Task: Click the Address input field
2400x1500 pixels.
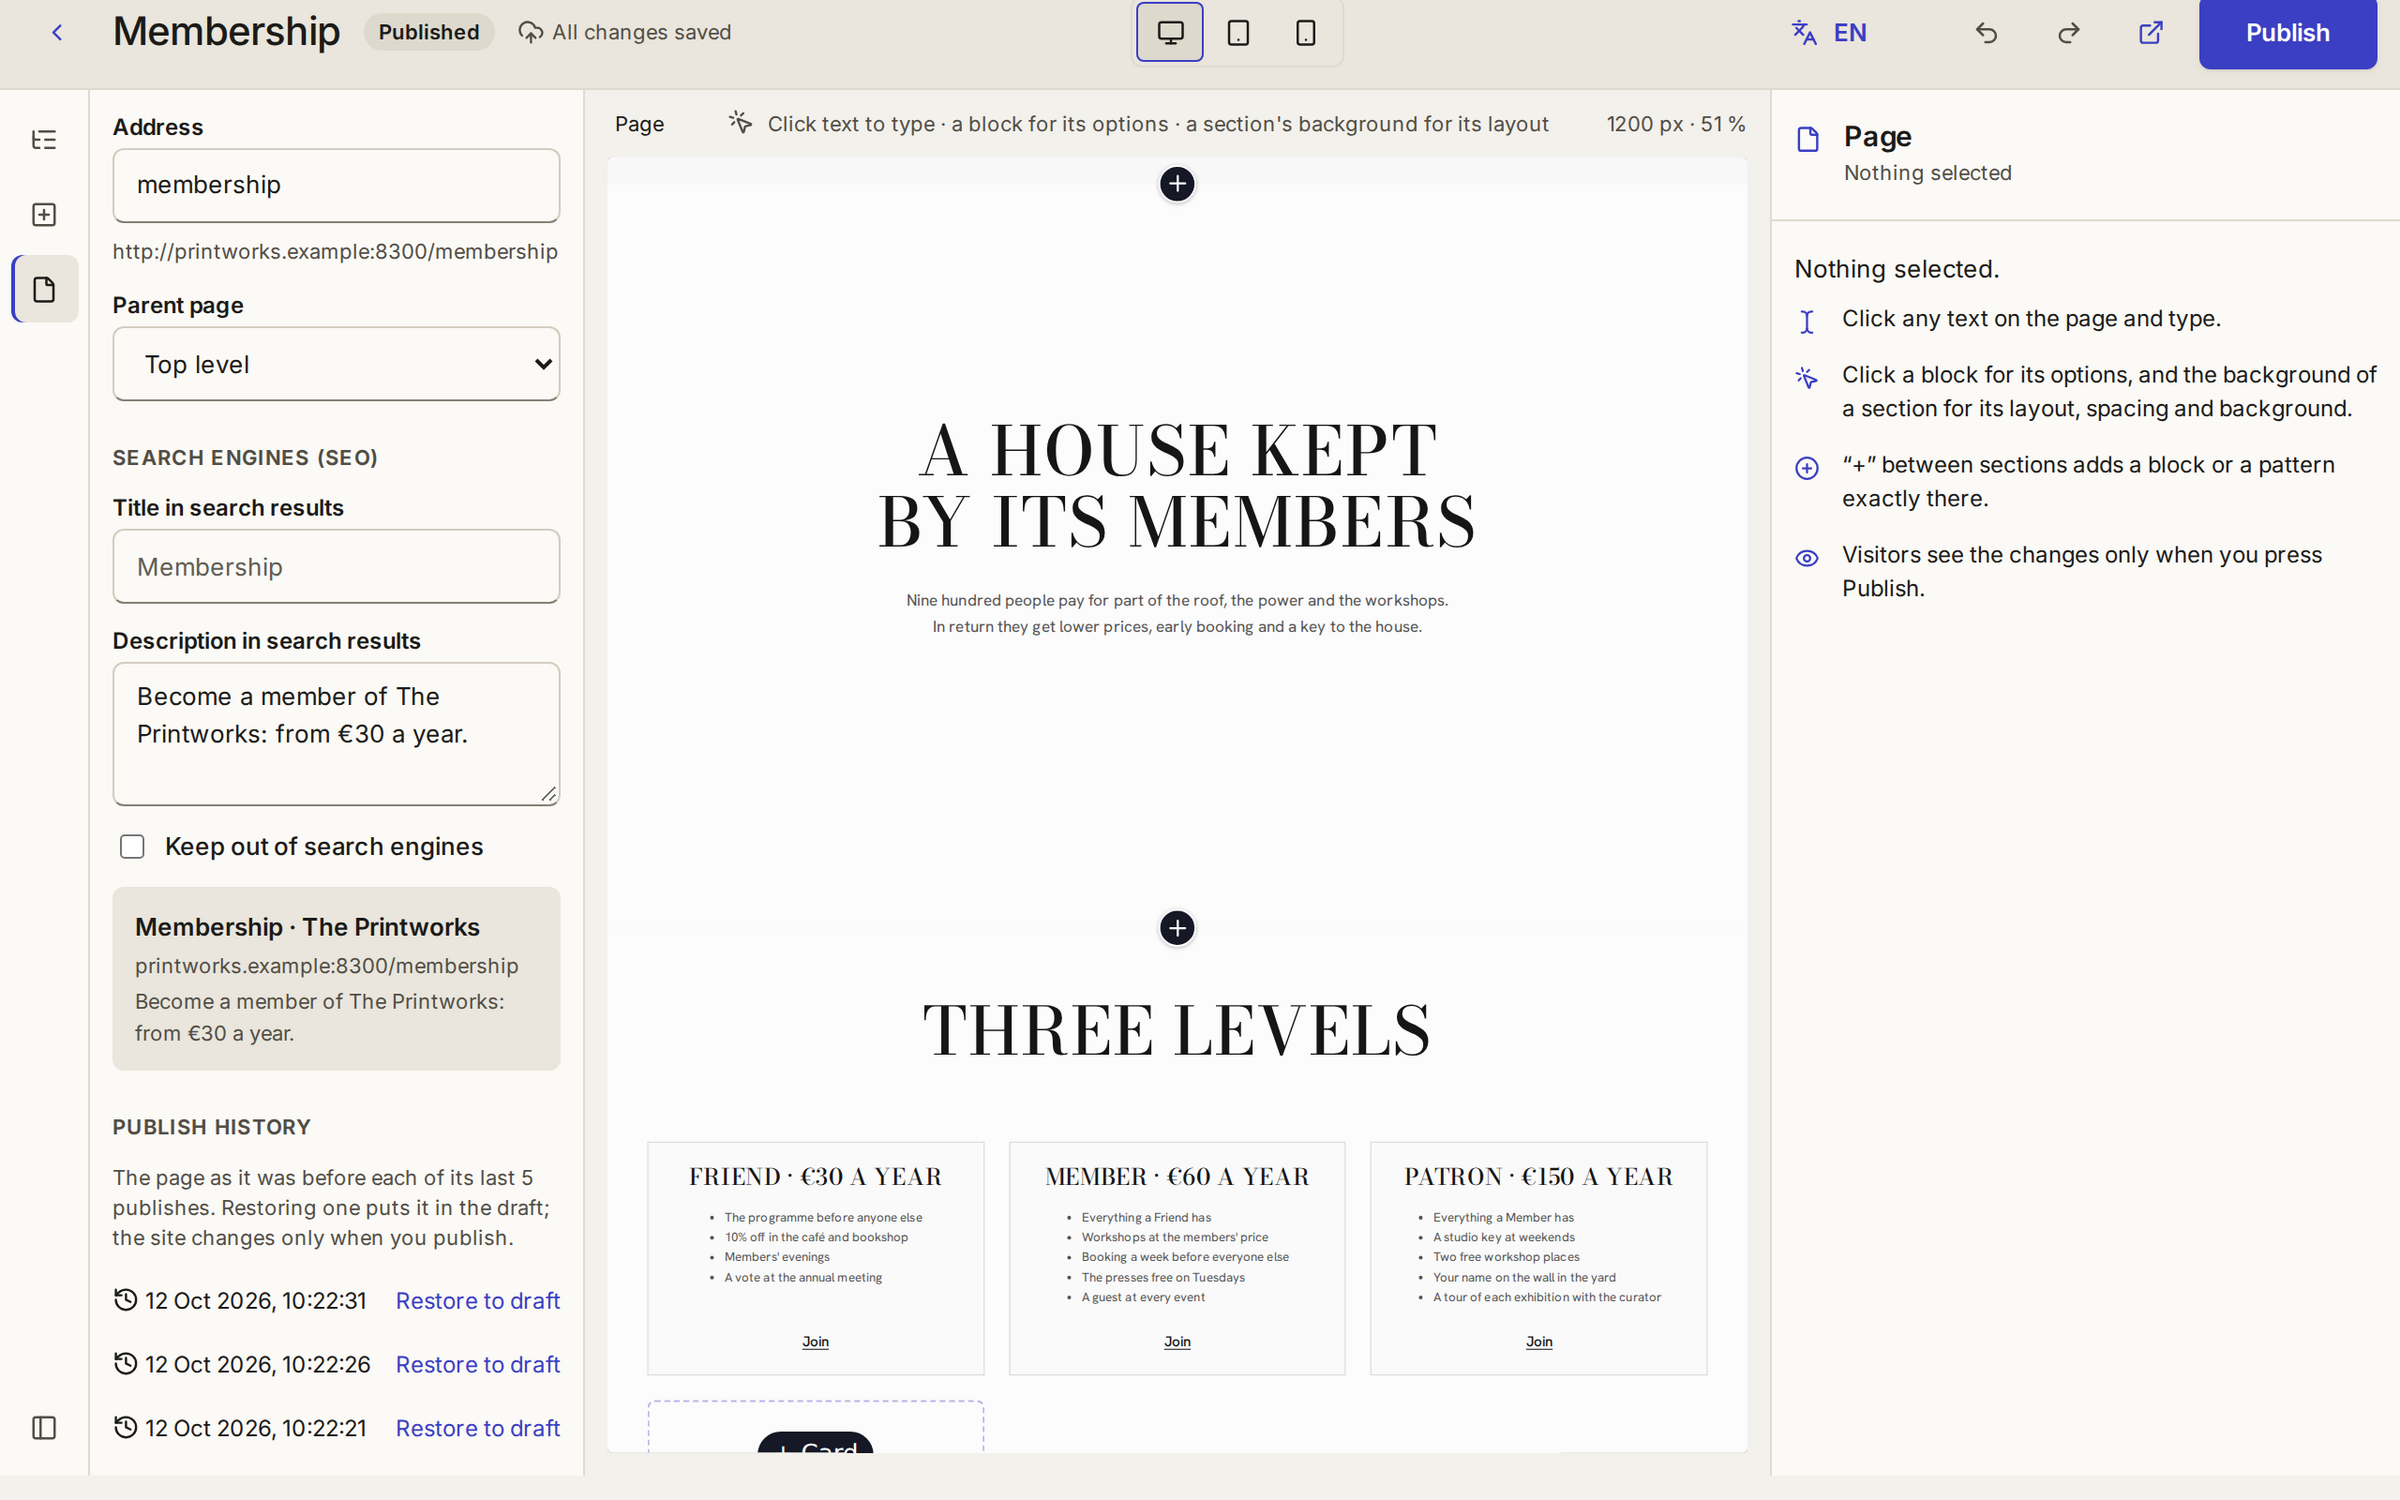Action: pyautogui.click(x=336, y=185)
